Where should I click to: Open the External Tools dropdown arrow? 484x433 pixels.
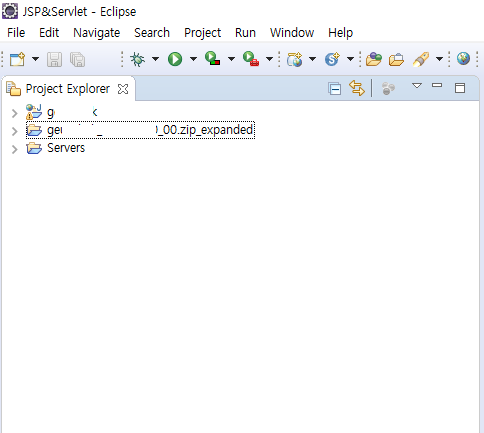[269, 59]
